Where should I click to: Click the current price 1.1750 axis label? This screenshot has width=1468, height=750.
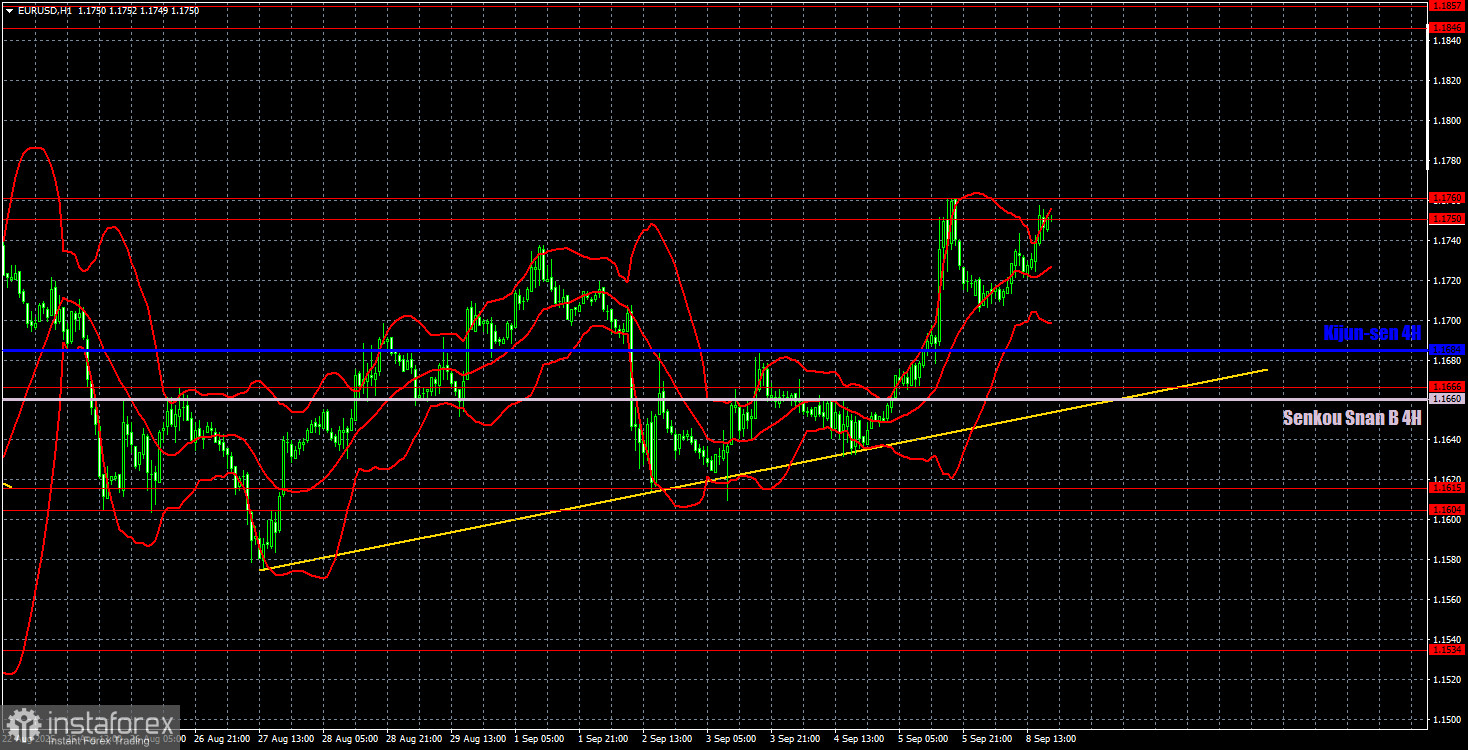pyautogui.click(x=1447, y=219)
